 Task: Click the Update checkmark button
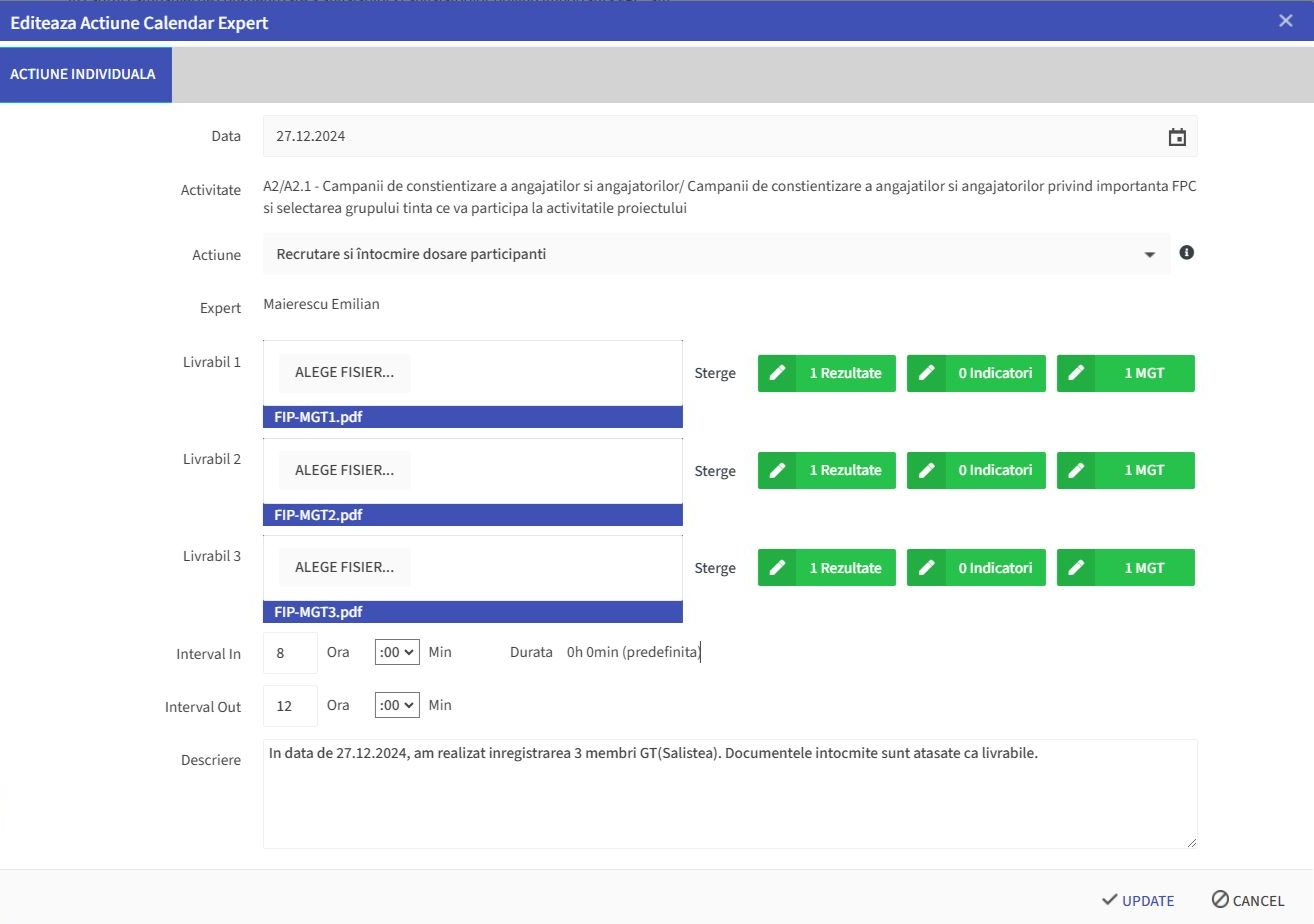click(x=1138, y=900)
